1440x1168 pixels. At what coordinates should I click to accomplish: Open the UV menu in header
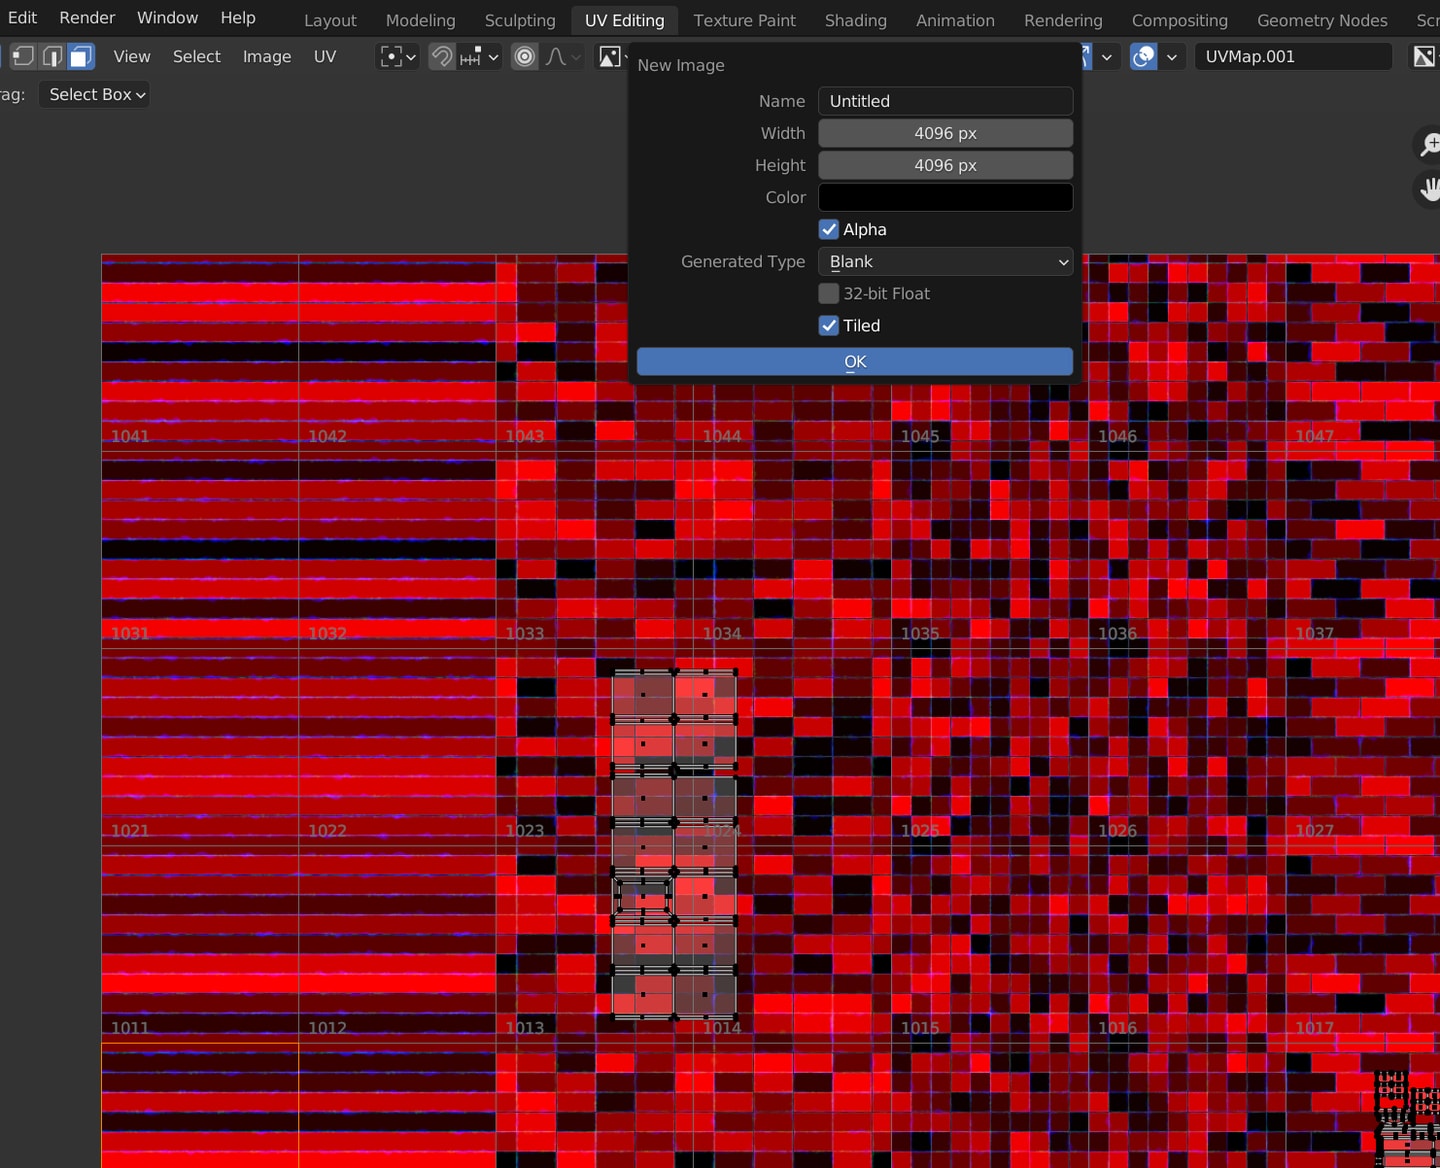coord(324,56)
